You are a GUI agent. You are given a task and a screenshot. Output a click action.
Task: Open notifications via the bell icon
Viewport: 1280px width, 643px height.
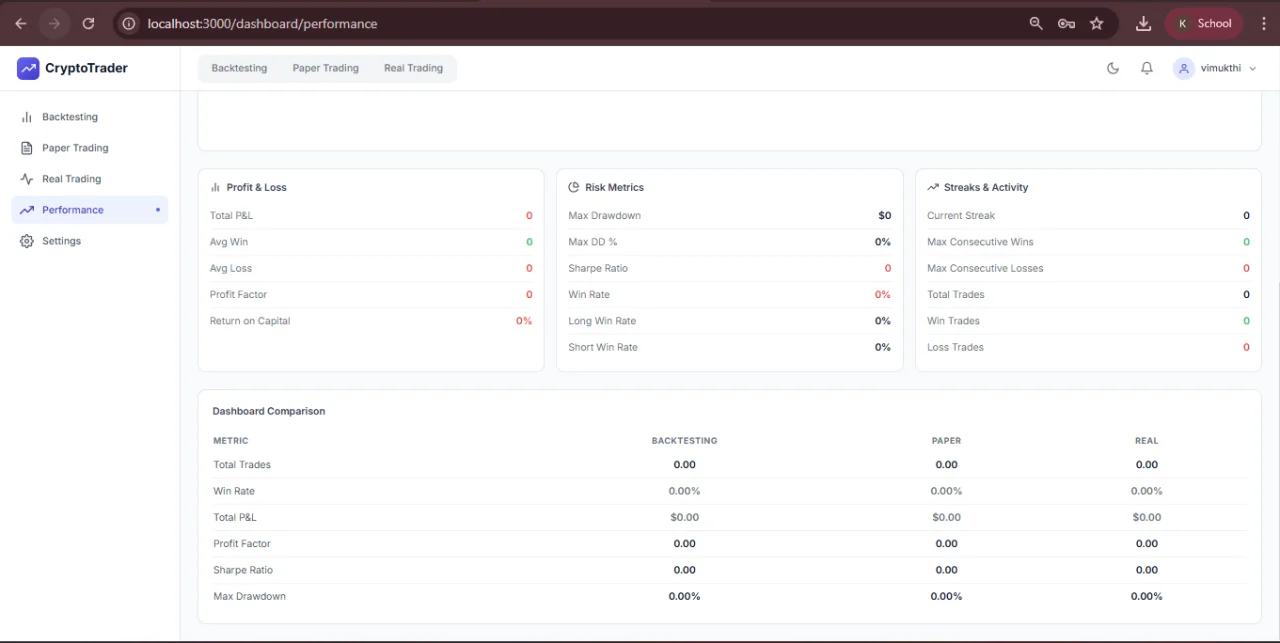(x=1147, y=68)
